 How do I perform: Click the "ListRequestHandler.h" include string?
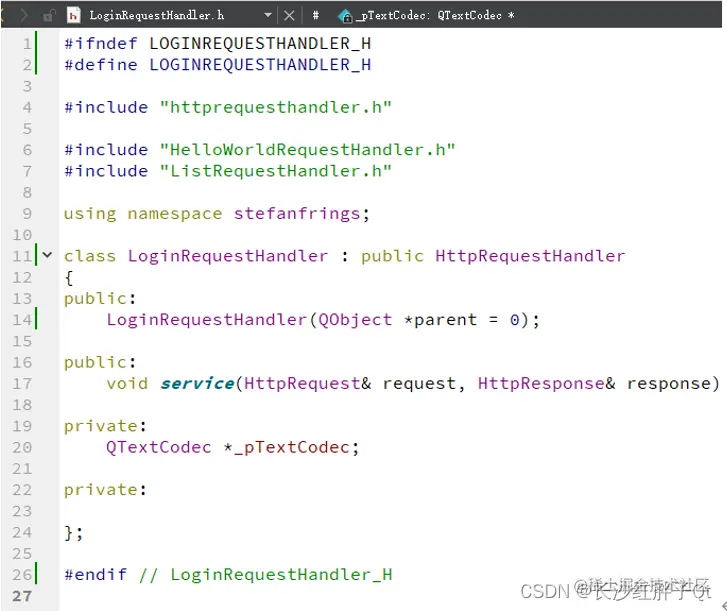click(275, 171)
